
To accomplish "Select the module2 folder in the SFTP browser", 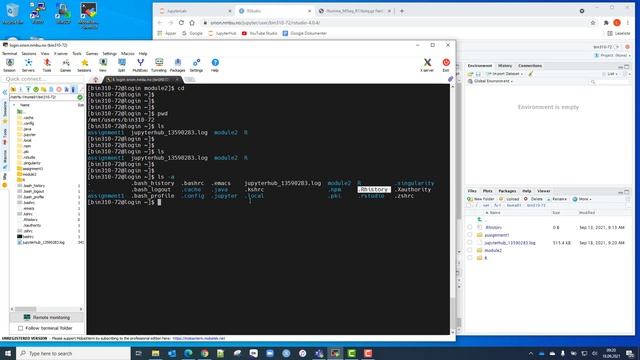I will [x=27, y=174].
